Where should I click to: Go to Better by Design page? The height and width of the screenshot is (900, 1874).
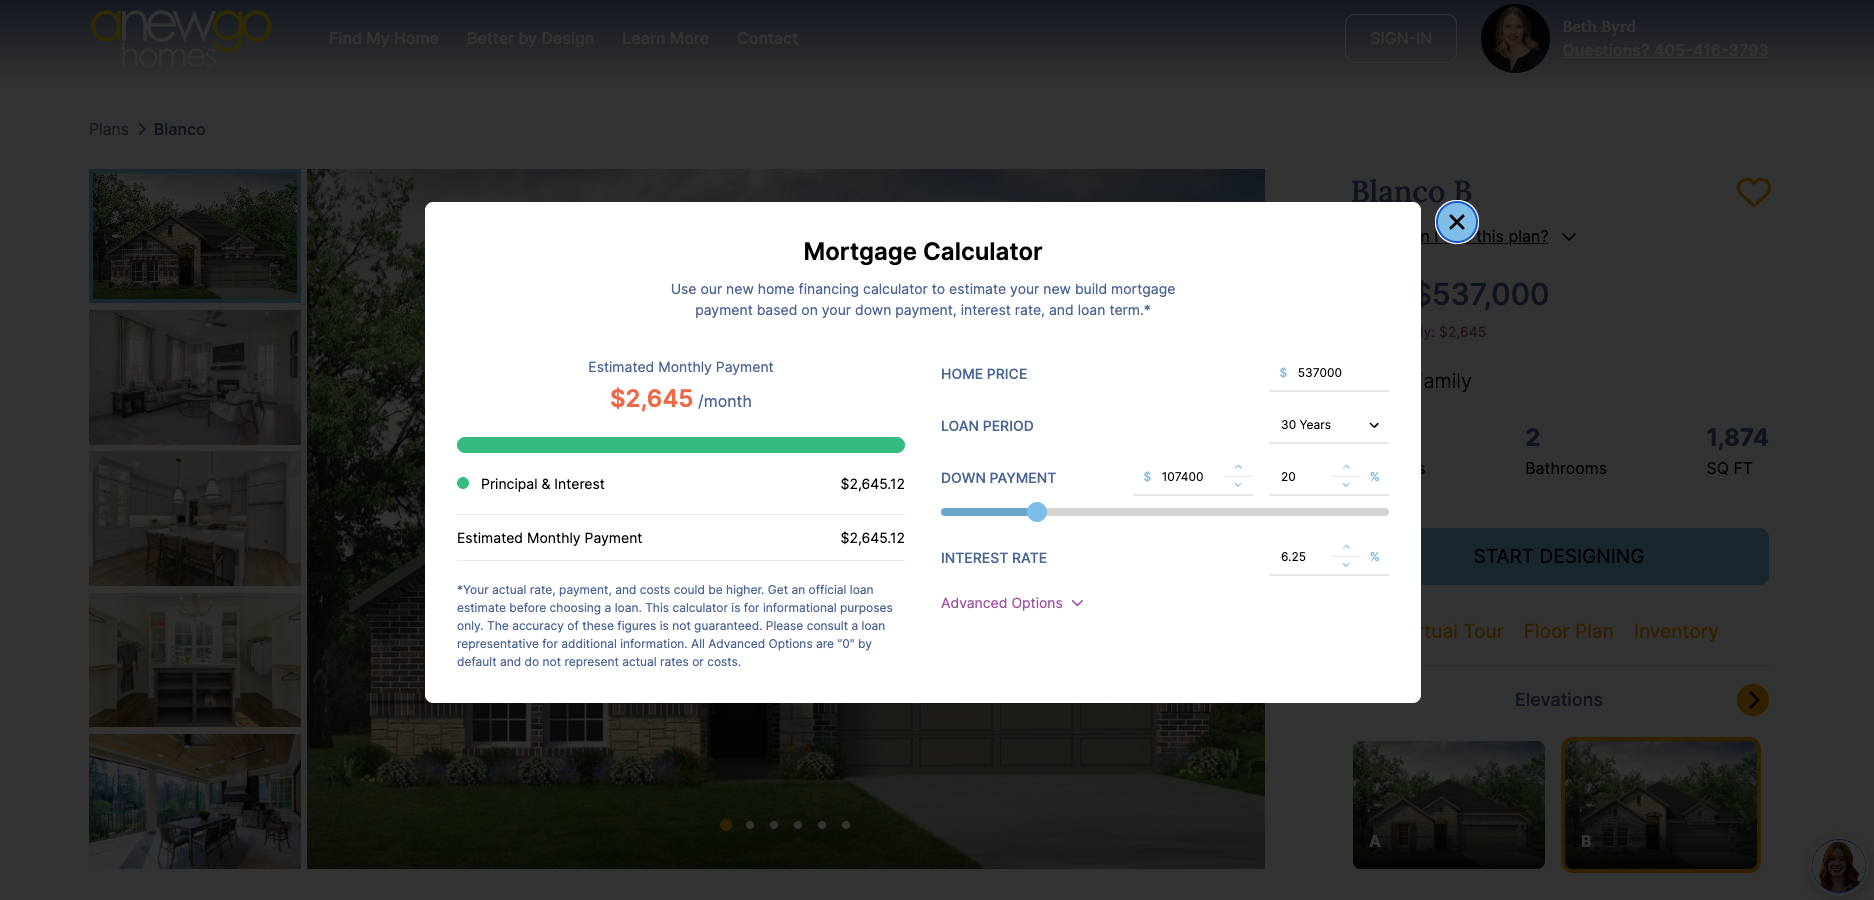tap(530, 39)
